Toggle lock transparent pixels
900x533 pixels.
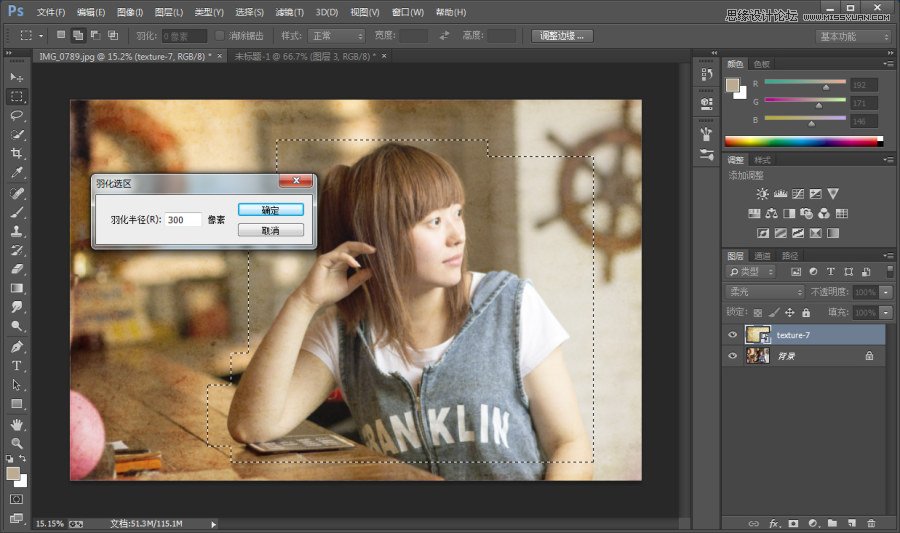(x=758, y=313)
